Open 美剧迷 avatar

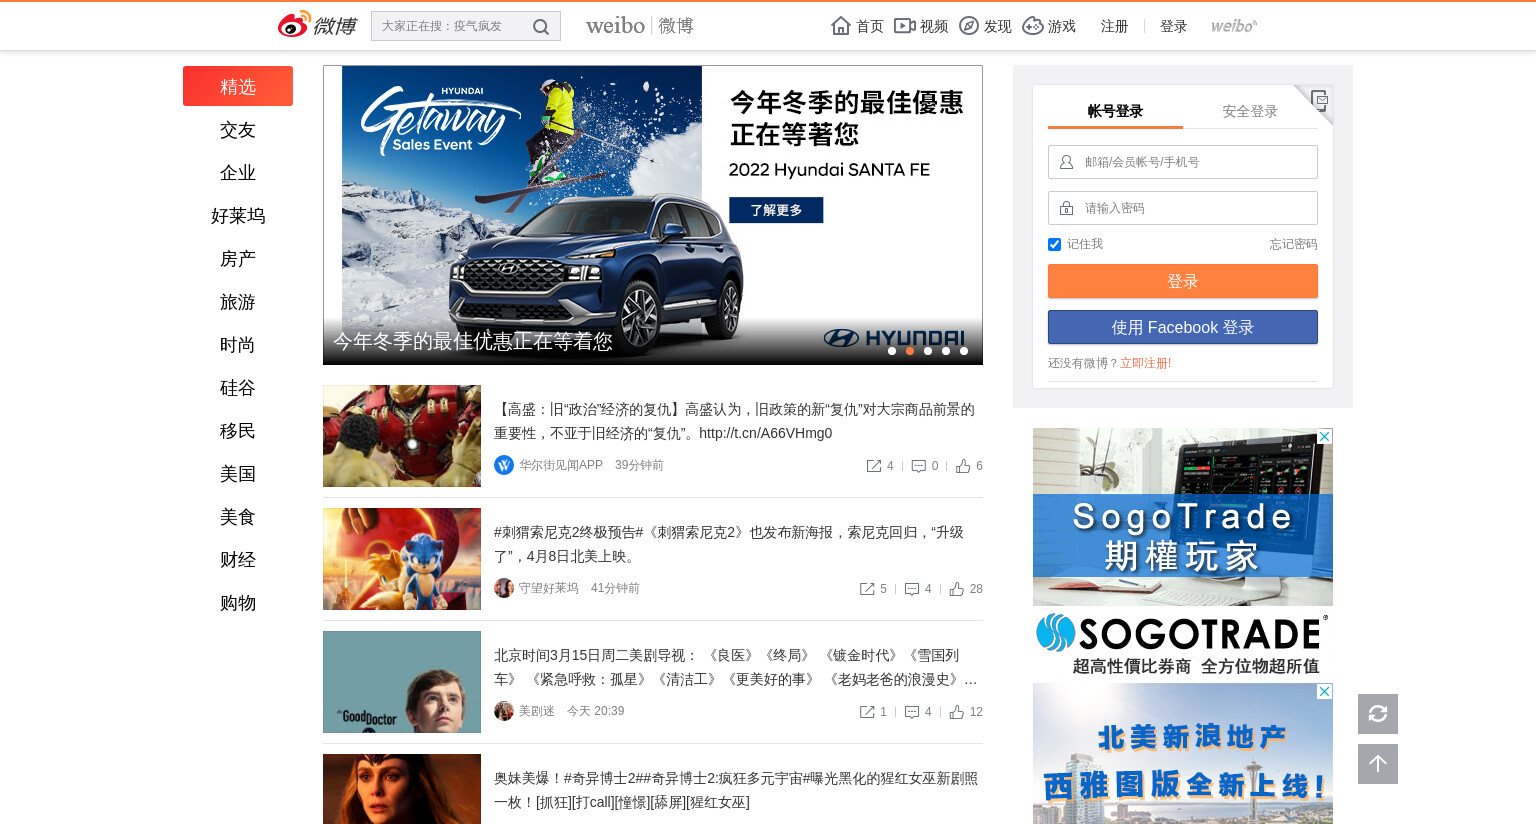coord(504,711)
